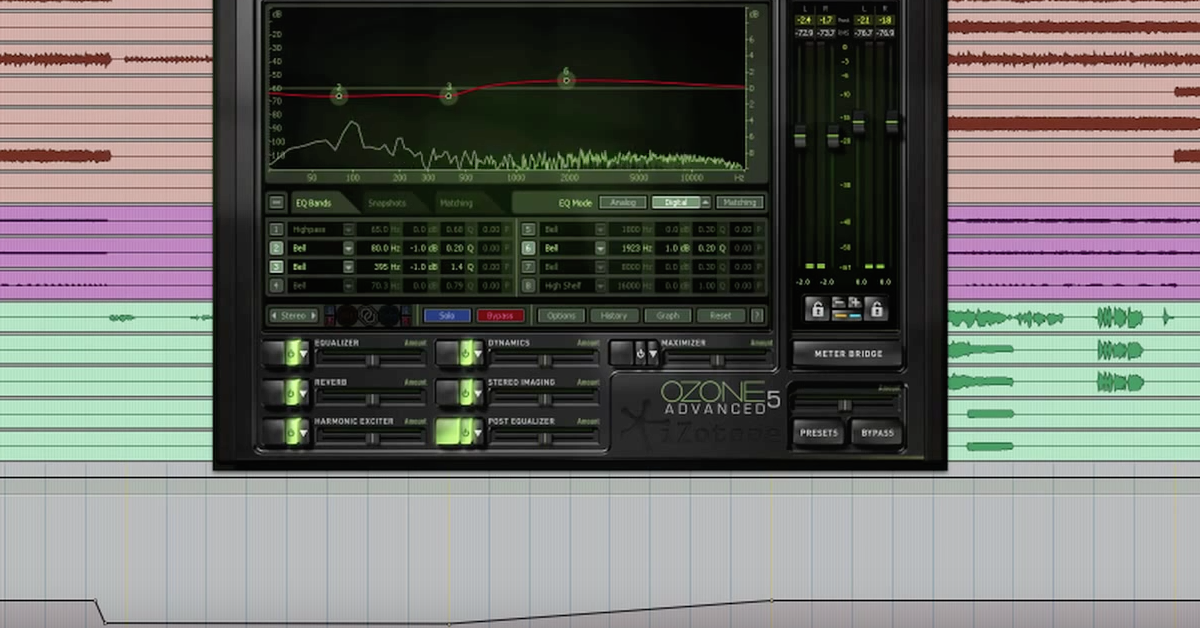Viewport: 1200px width, 628px height.
Task: Open the Options dialog
Action: click(x=561, y=315)
